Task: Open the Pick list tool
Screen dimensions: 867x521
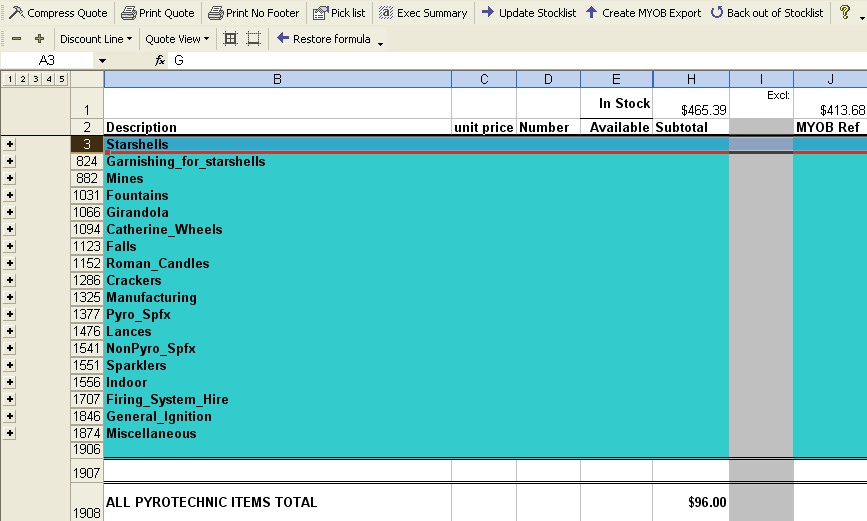Action: click(339, 13)
